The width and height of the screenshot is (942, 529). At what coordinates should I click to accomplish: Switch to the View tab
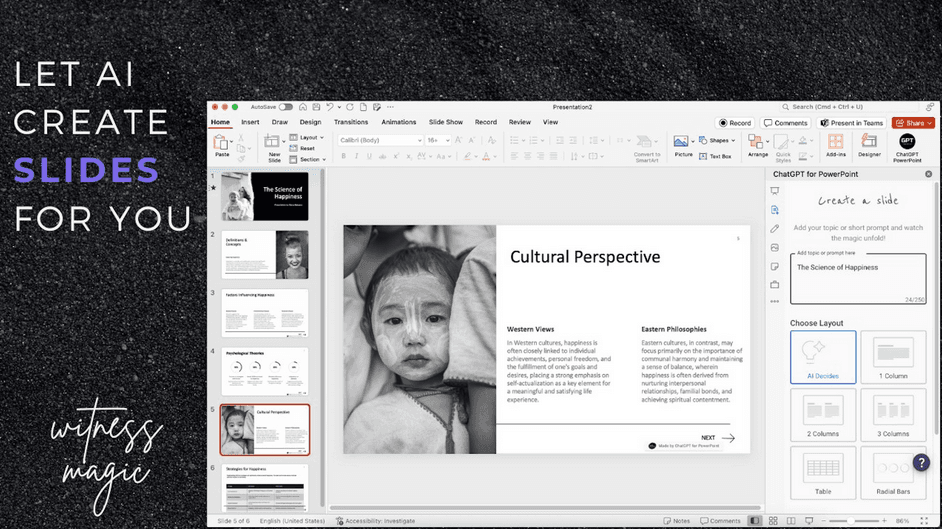(x=550, y=122)
